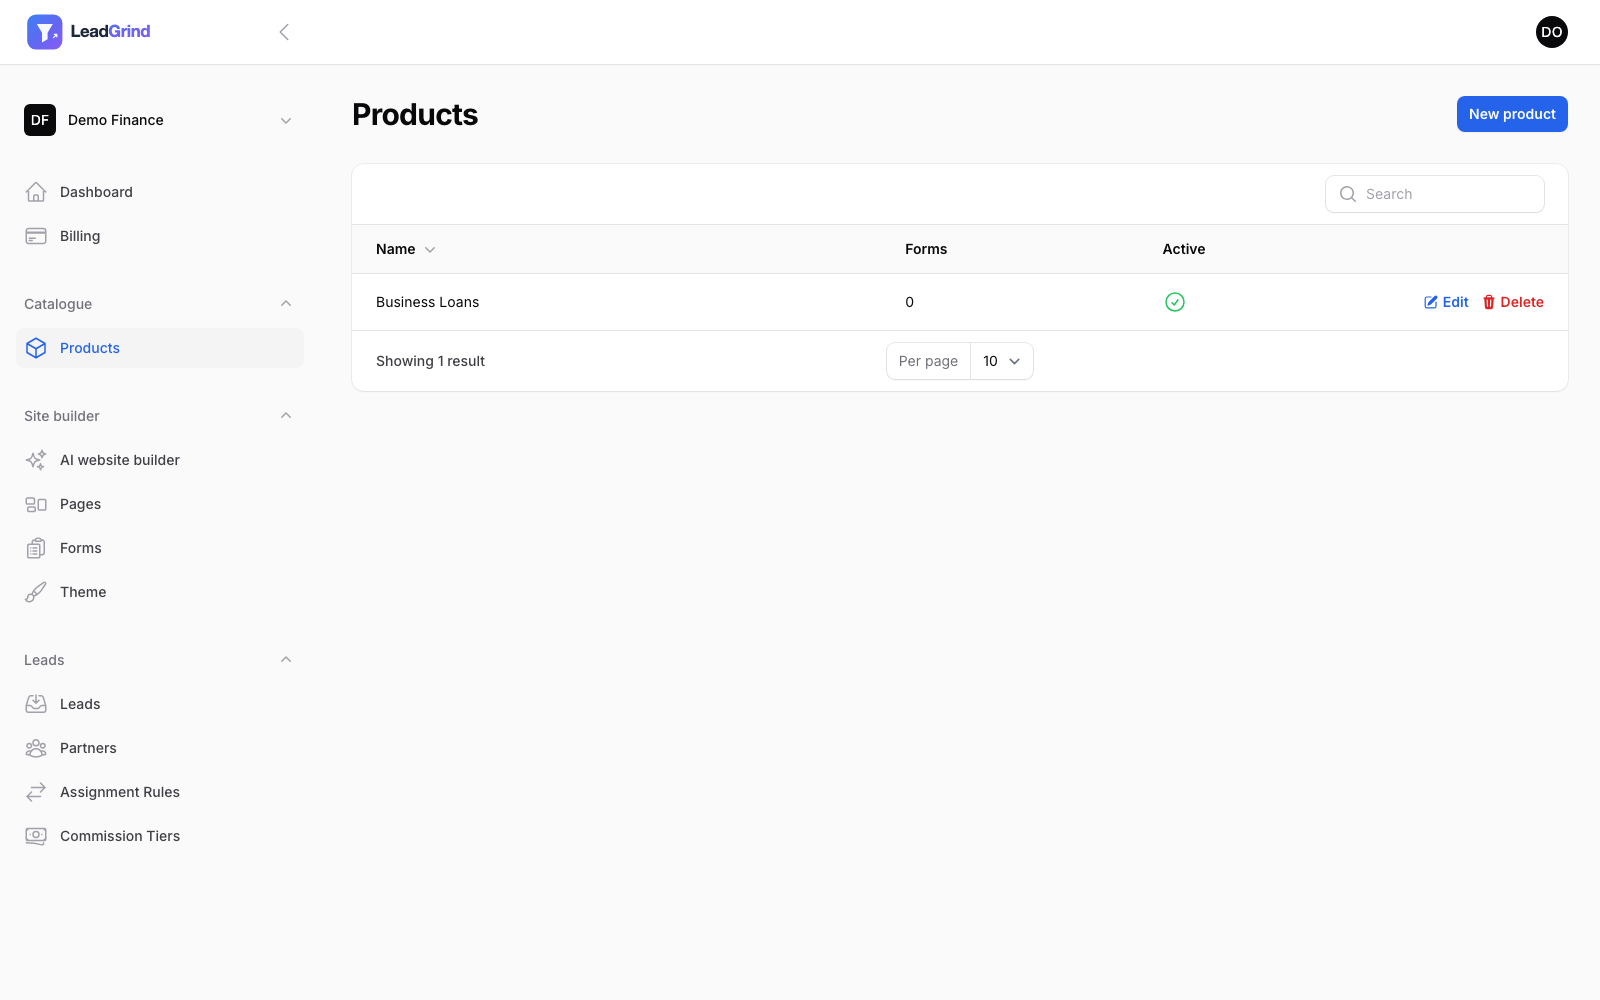Open Partners page
This screenshot has width=1600, height=1000.
coord(160,748)
